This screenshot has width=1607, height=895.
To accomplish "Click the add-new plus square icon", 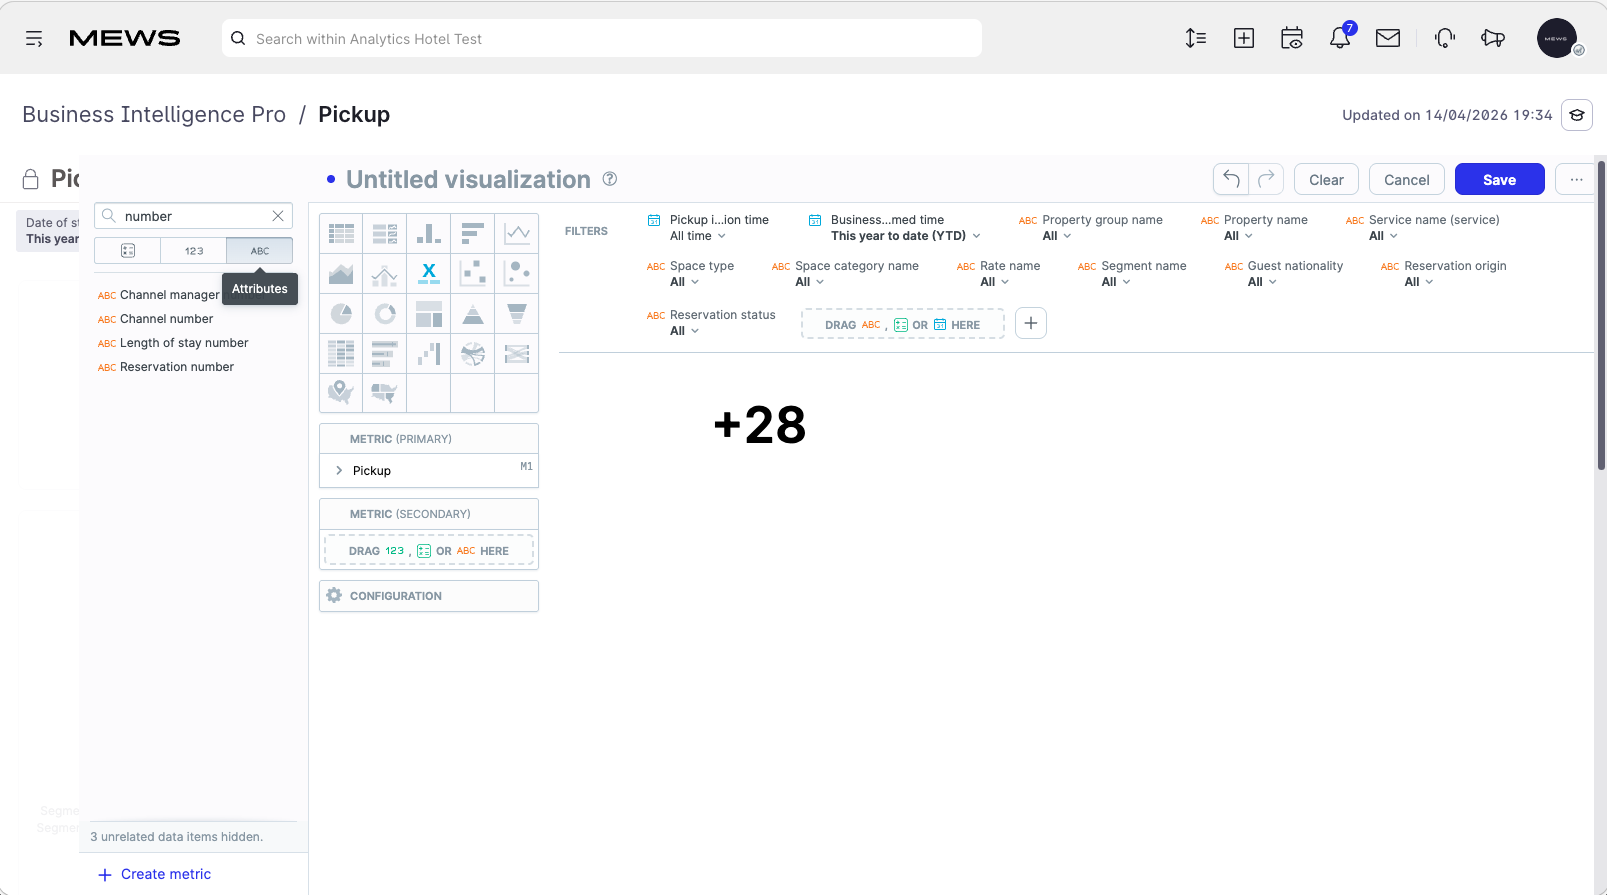I will coord(1244,38).
